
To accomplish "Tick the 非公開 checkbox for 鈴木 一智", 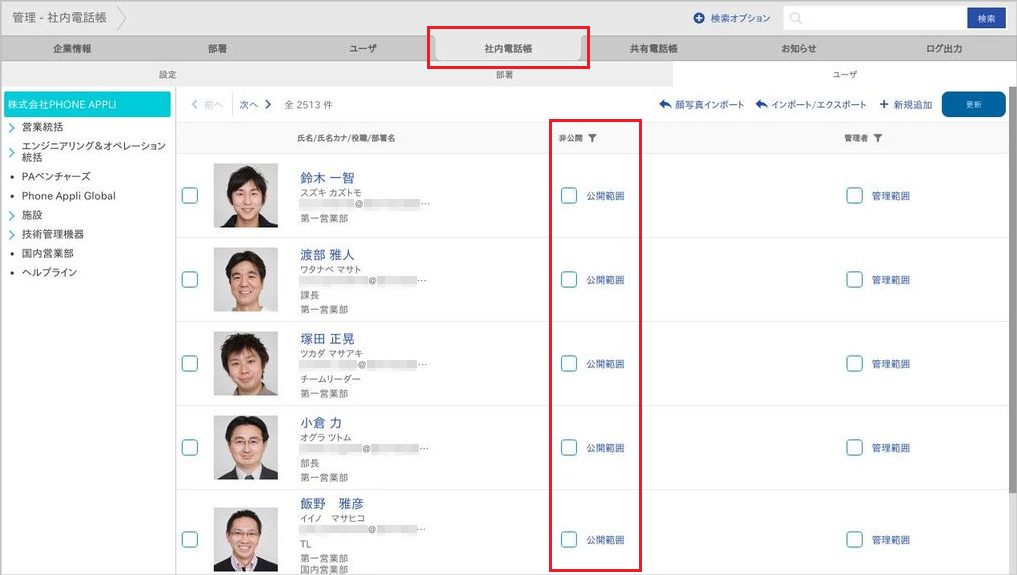I will (569, 196).
